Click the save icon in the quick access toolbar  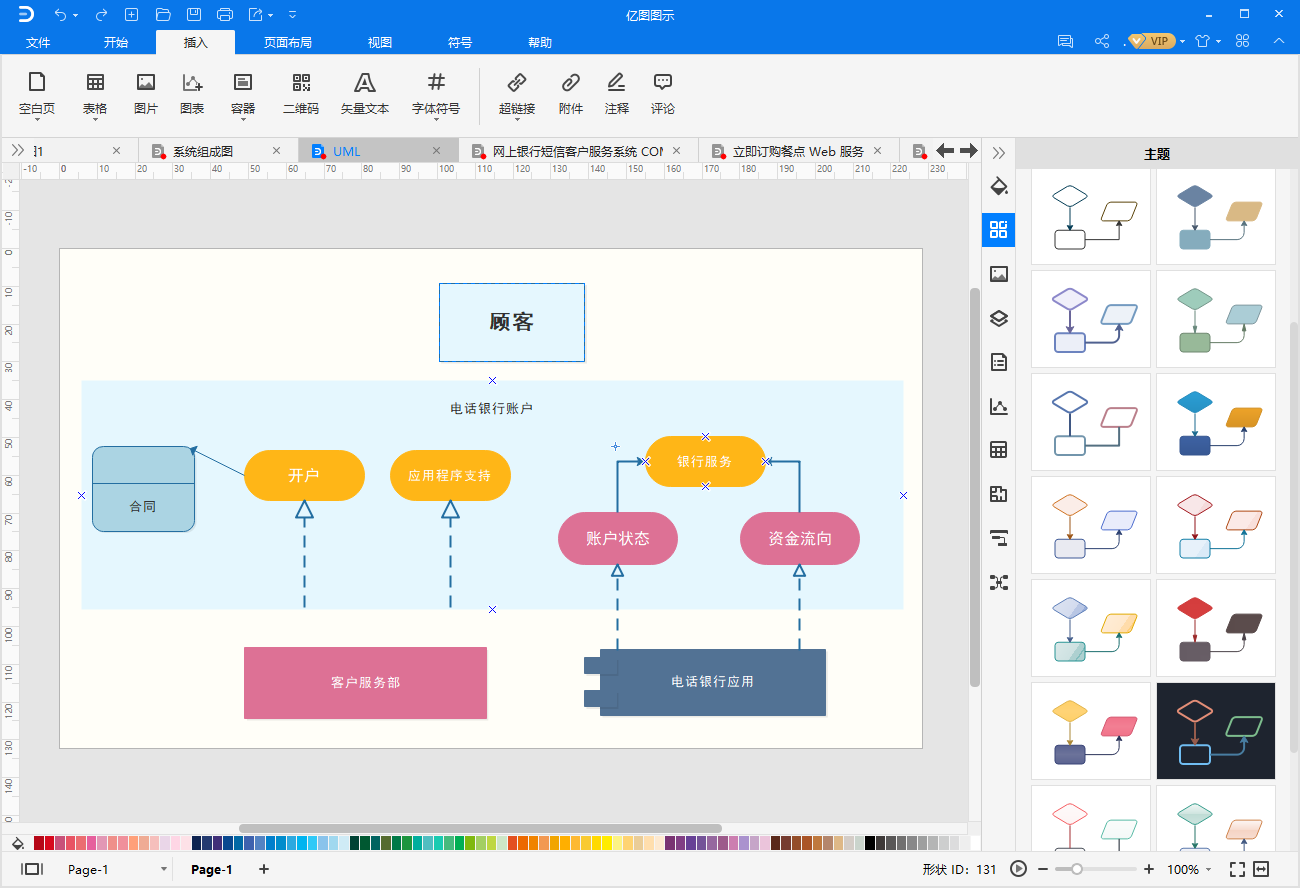tap(194, 14)
